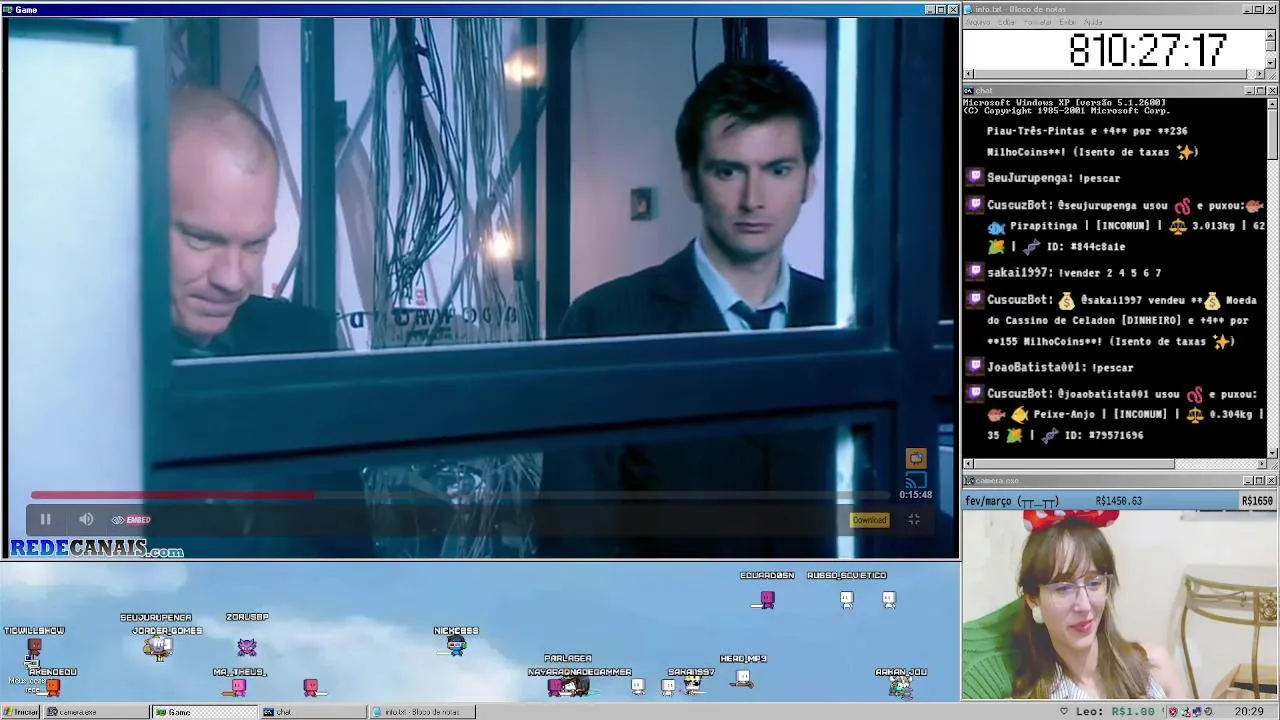Switch to Game in the taskbar
The height and width of the screenshot is (720, 1280).
pyautogui.click(x=204, y=712)
